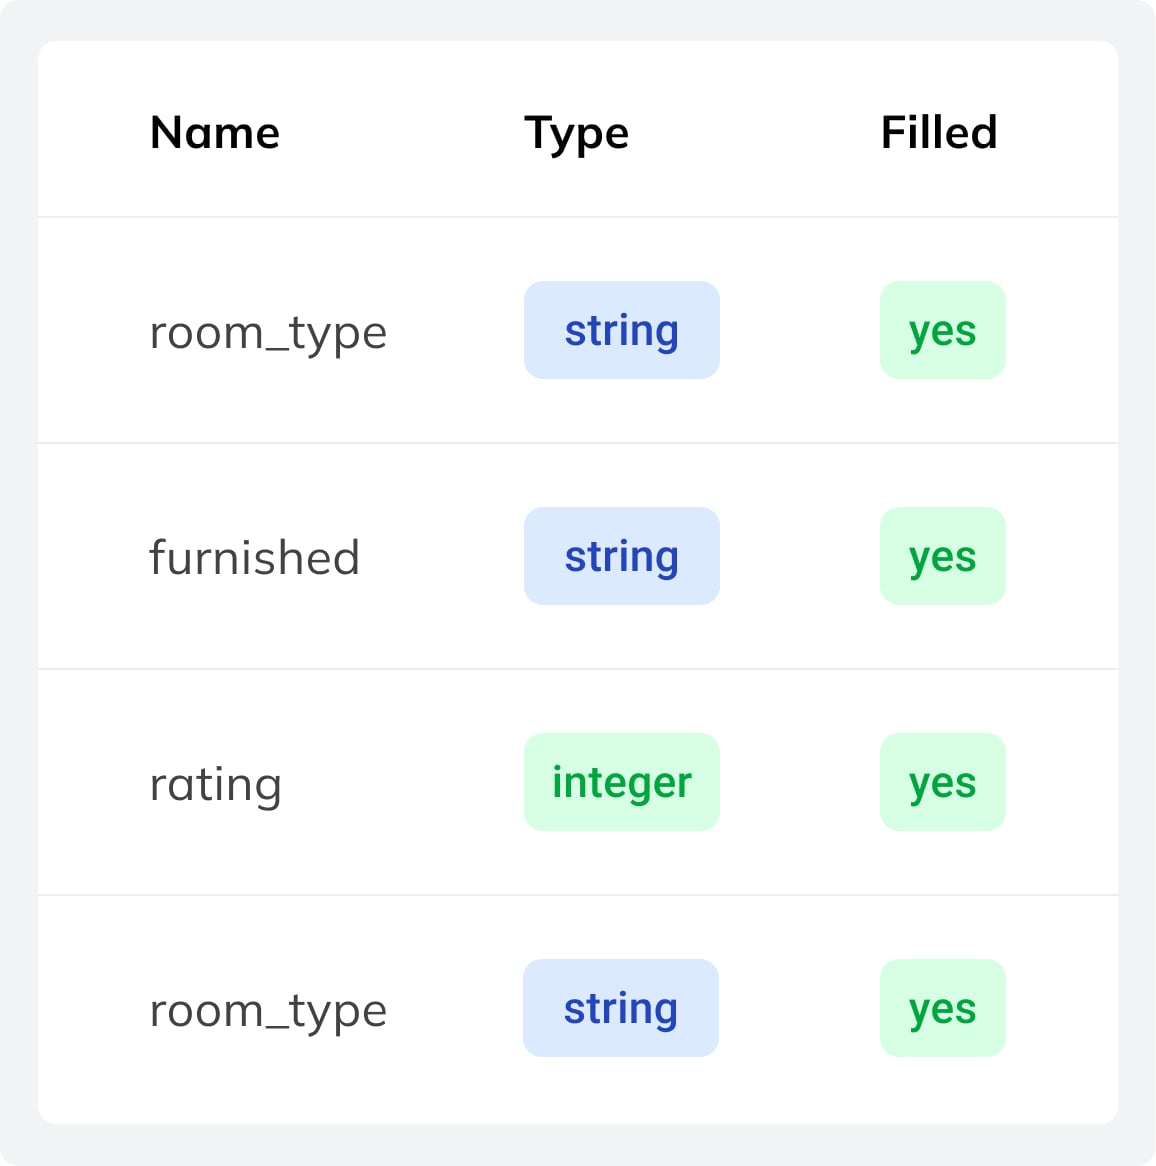Click the gray background outside the table card
The height and width of the screenshot is (1166, 1156).
pos(18,600)
